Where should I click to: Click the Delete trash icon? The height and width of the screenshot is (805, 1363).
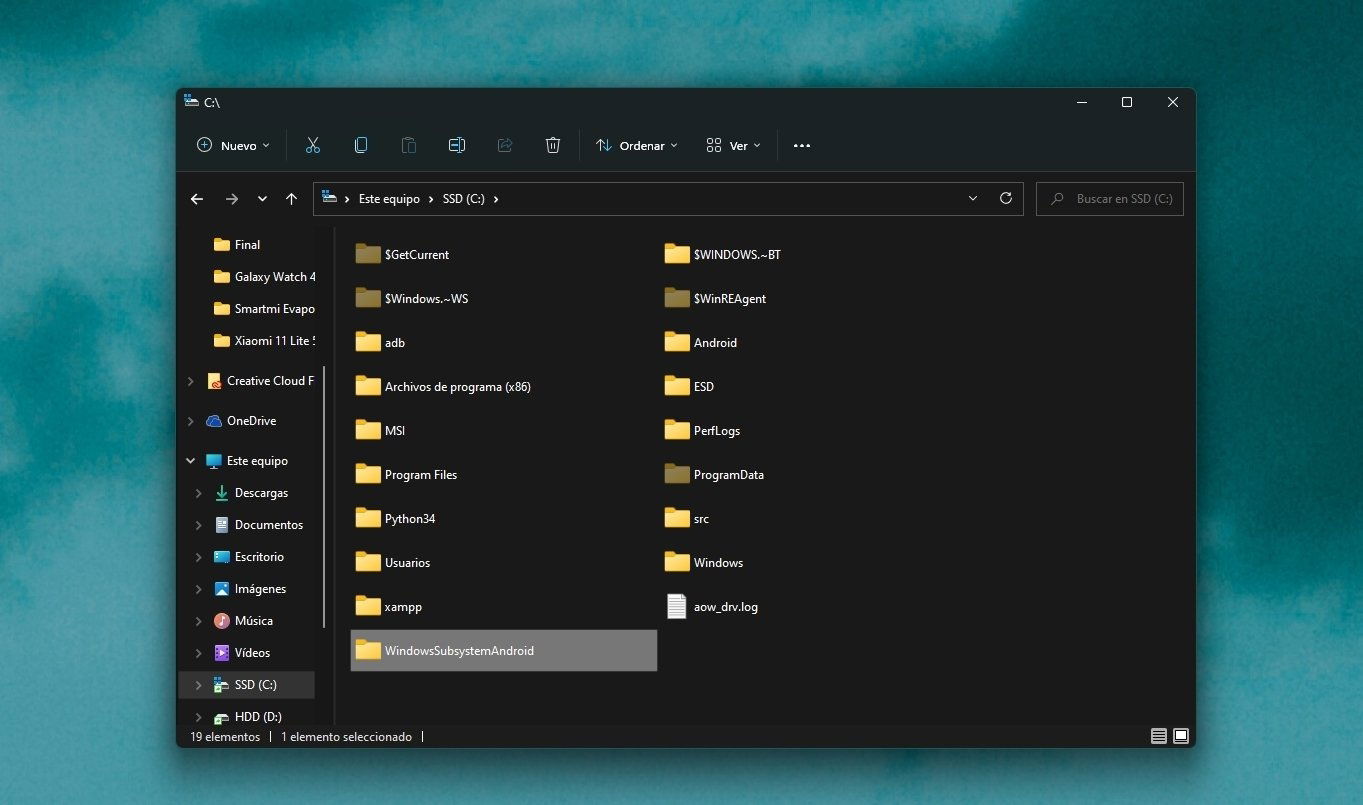553,145
